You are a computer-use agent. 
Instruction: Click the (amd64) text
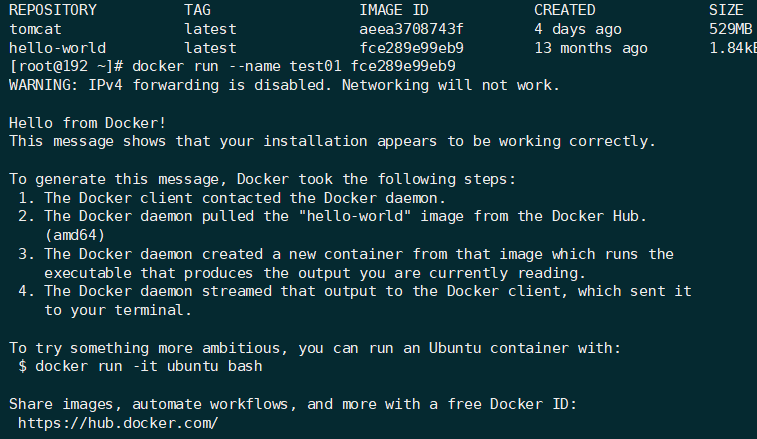point(75,235)
